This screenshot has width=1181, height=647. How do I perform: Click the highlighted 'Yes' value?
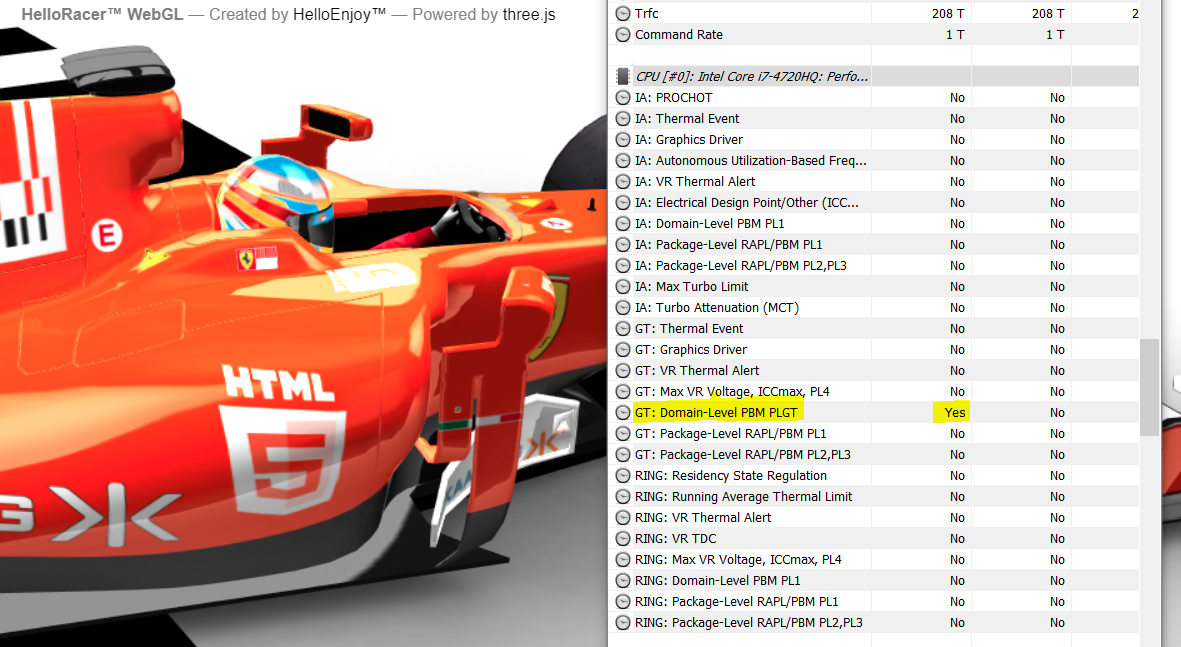pyautogui.click(x=954, y=413)
